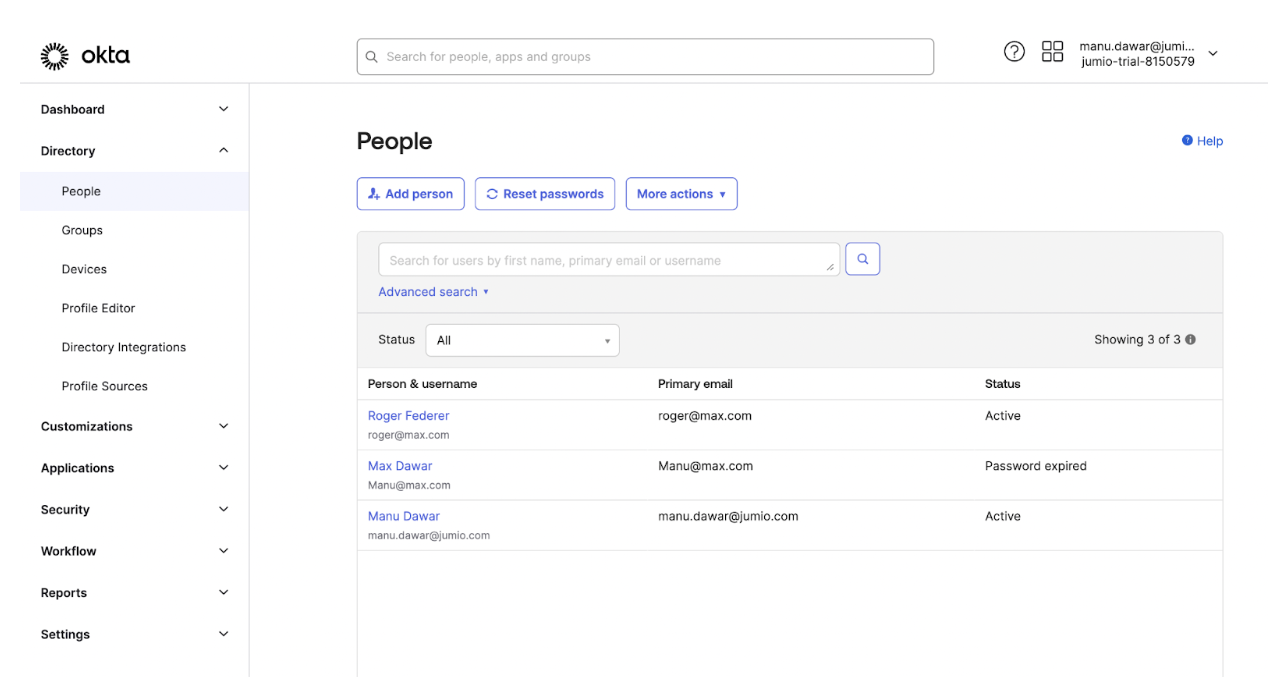
Task: Expand the account menu chevron
Action: (1213, 53)
